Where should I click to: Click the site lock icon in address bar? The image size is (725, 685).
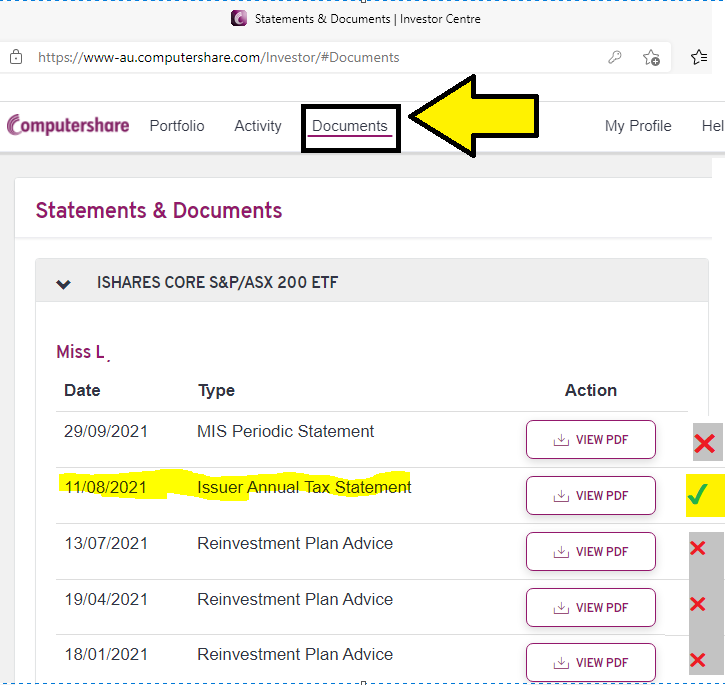click(x=16, y=57)
